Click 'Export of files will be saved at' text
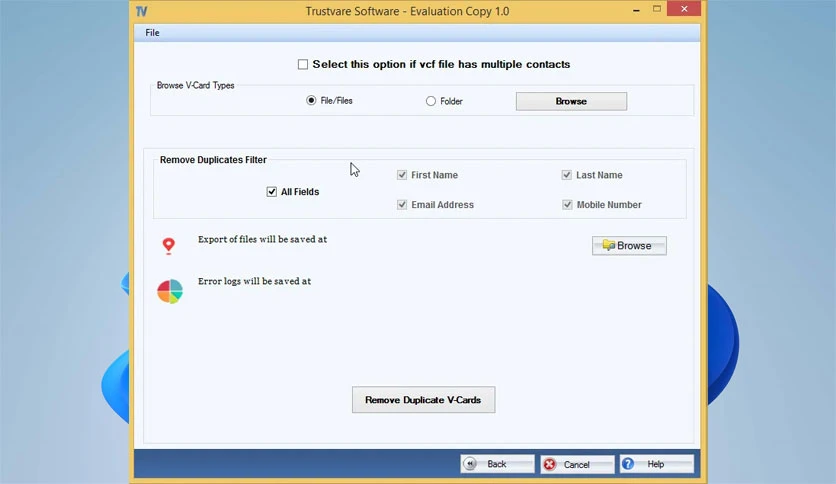 (262, 239)
